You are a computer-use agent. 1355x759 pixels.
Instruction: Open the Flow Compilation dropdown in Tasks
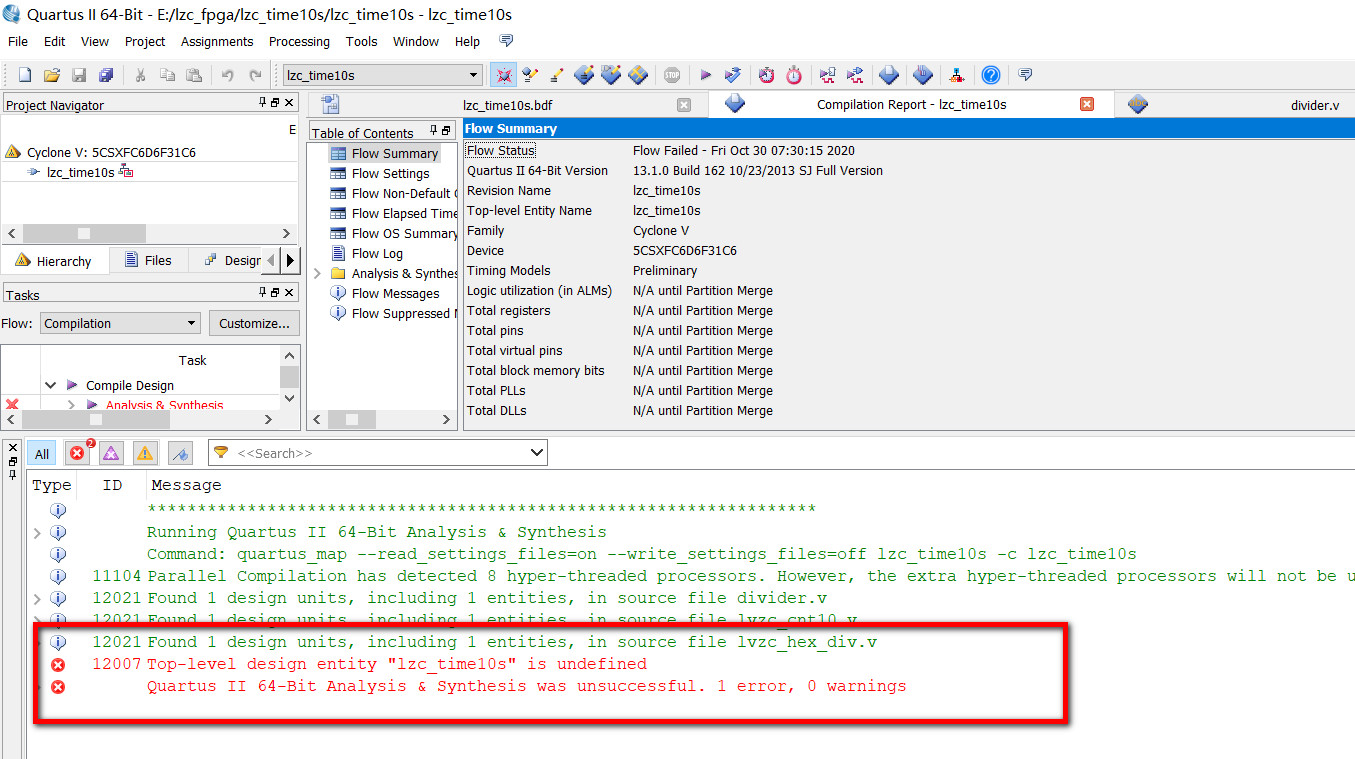click(x=121, y=323)
